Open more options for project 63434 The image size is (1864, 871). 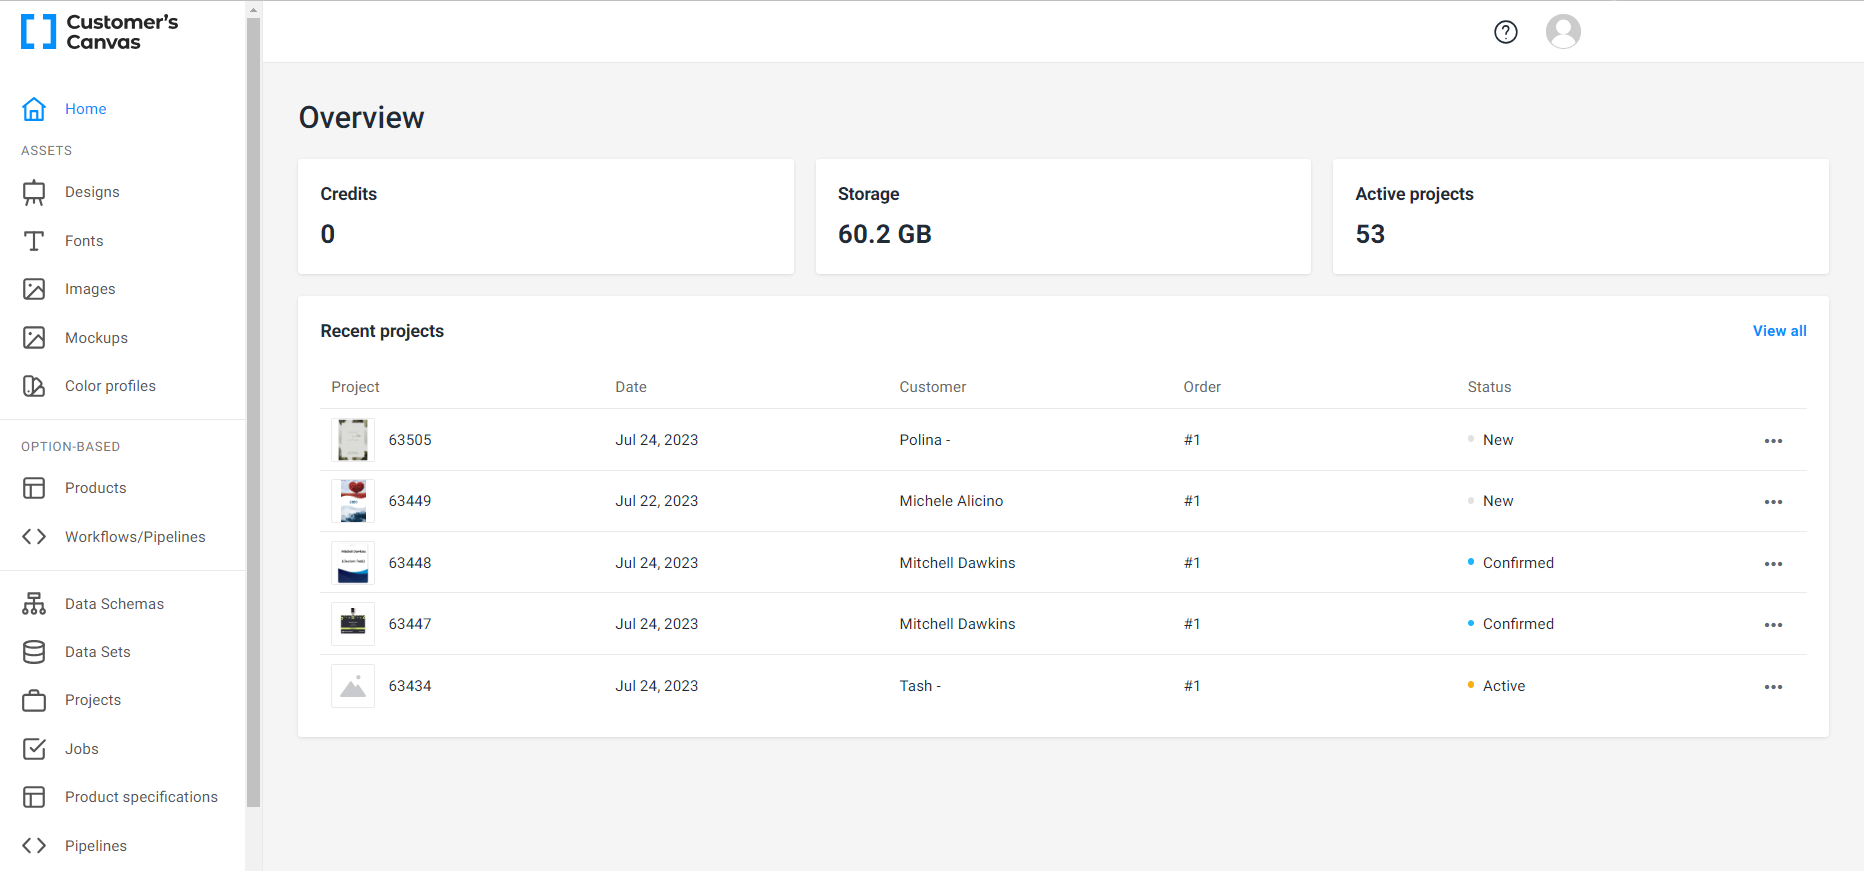tap(1773, 687)
